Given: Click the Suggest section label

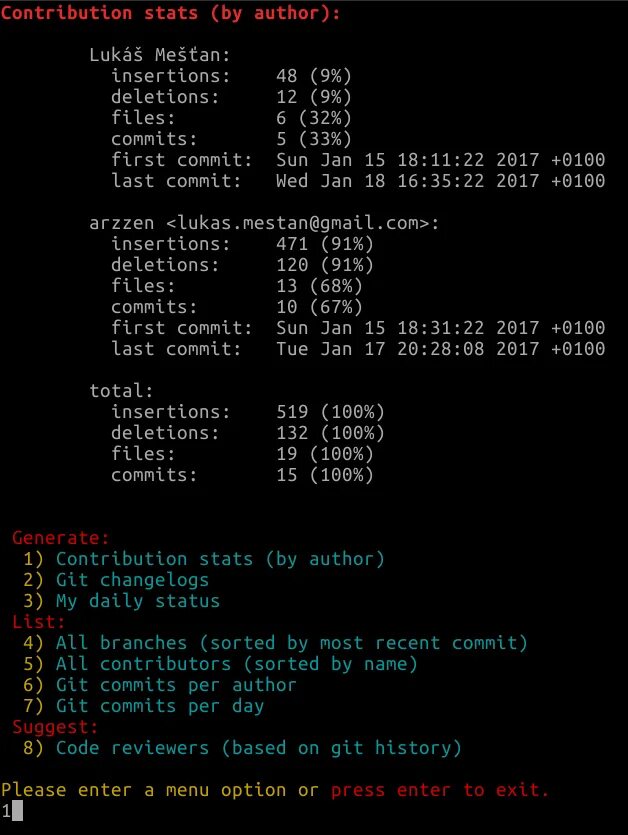Looking at the screenshot, I should click(x=55, y=727).
